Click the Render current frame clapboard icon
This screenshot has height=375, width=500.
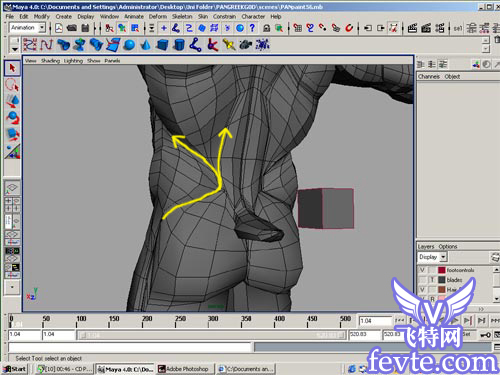click(x=412, y=28)
